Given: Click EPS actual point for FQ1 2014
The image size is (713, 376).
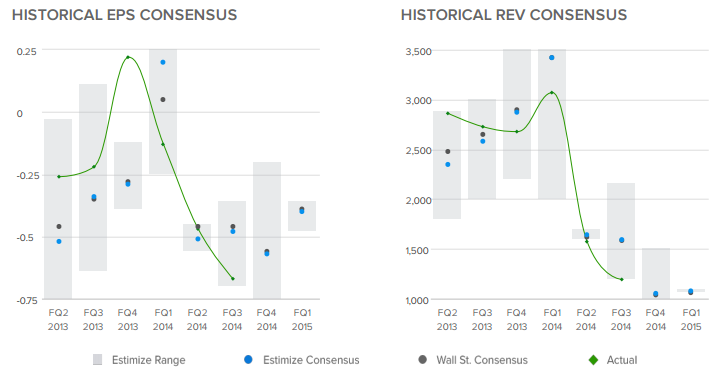Looking at the screenshot, I should (x=163, y=145).
